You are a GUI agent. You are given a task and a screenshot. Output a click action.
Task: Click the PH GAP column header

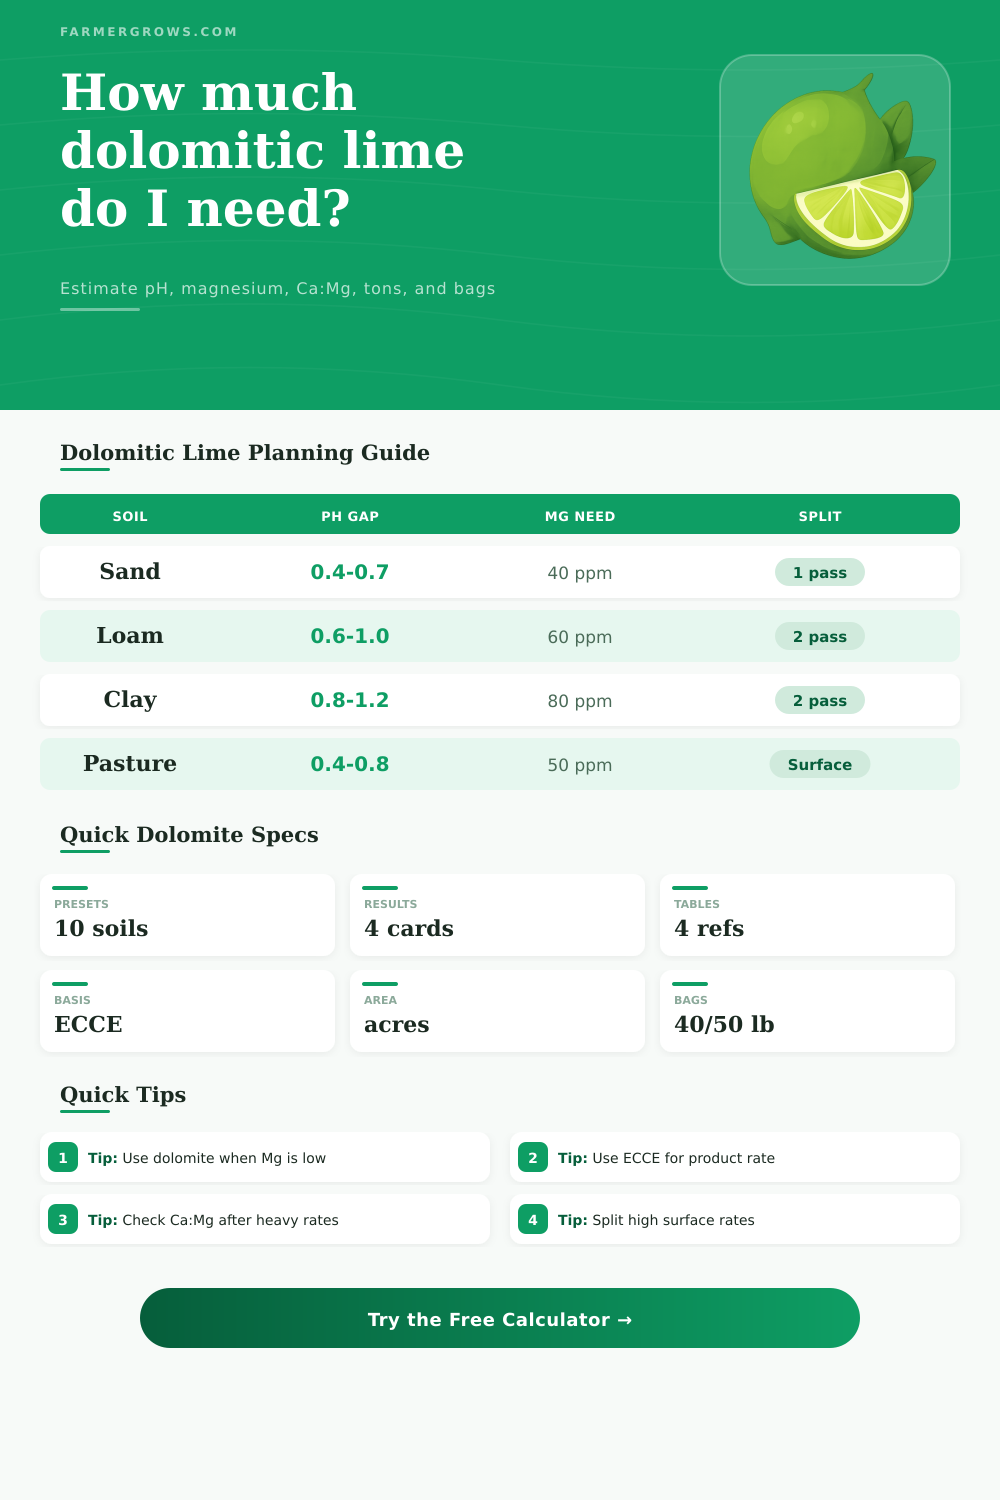click(350, 516)
